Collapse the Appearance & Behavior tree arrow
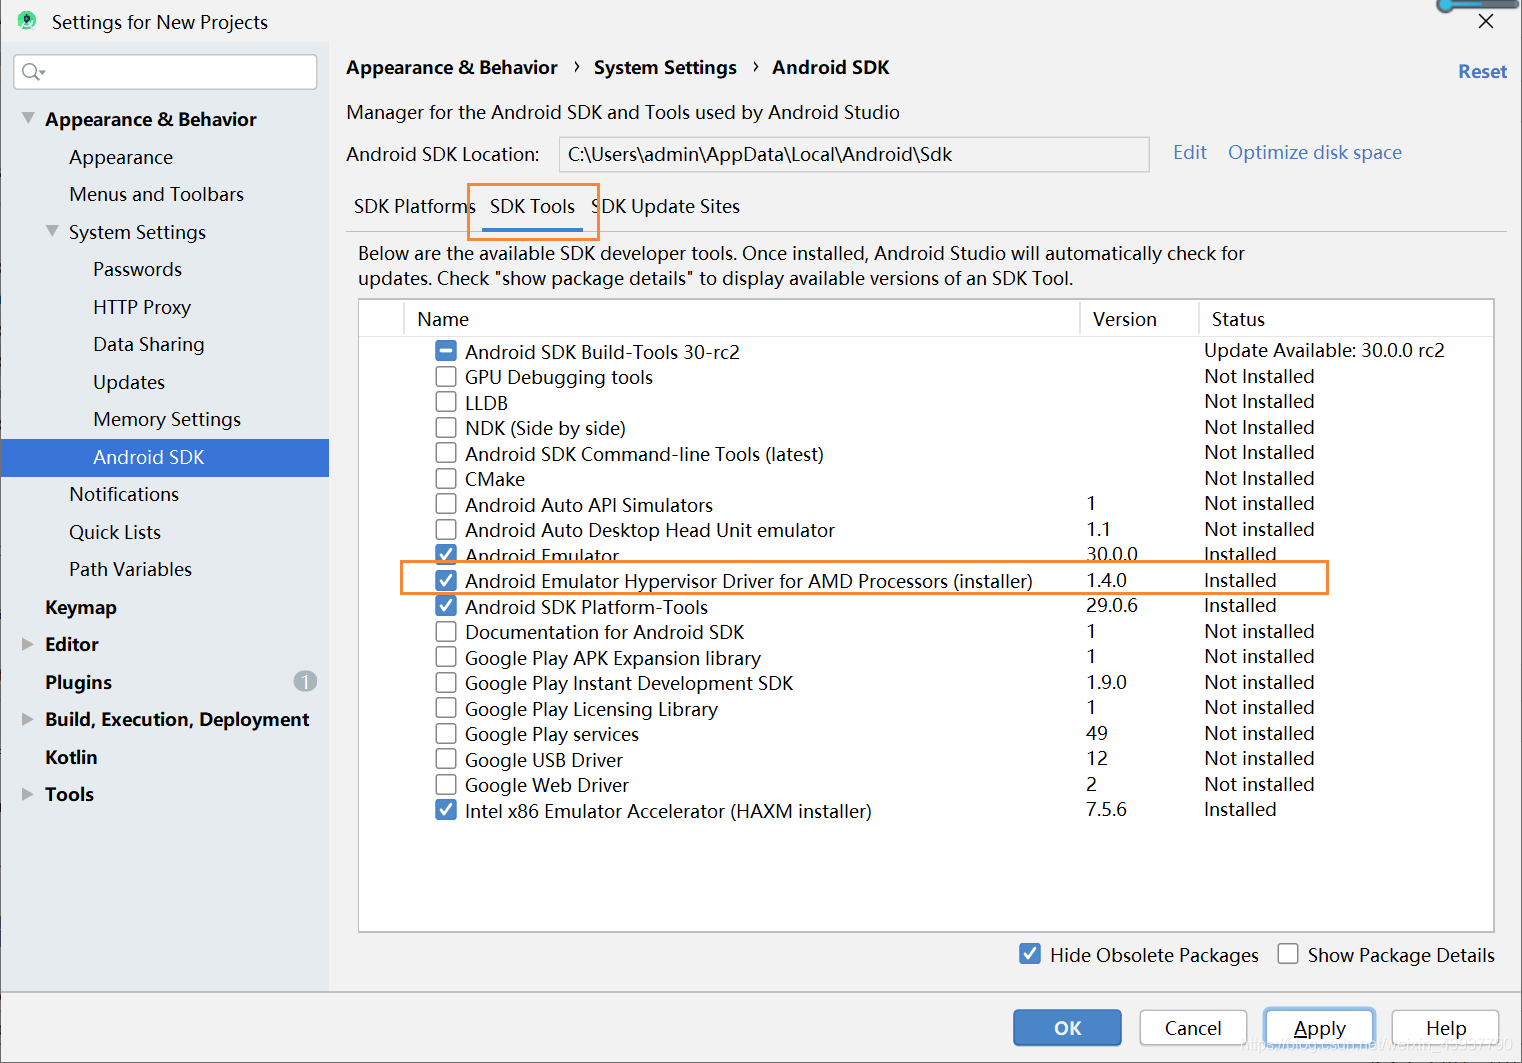This screenshot has height=1063, width=1522. click(28, 118)
